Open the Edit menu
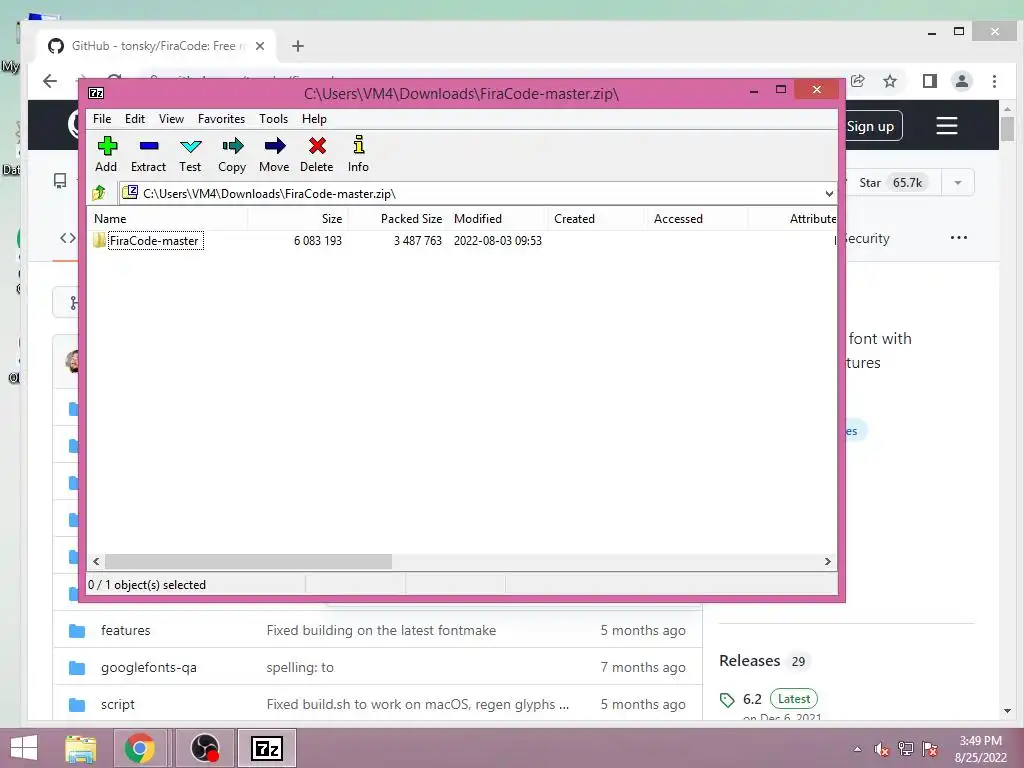Image resolution: width=1024 pixels, height=768 pixels. tap(135, 119)
